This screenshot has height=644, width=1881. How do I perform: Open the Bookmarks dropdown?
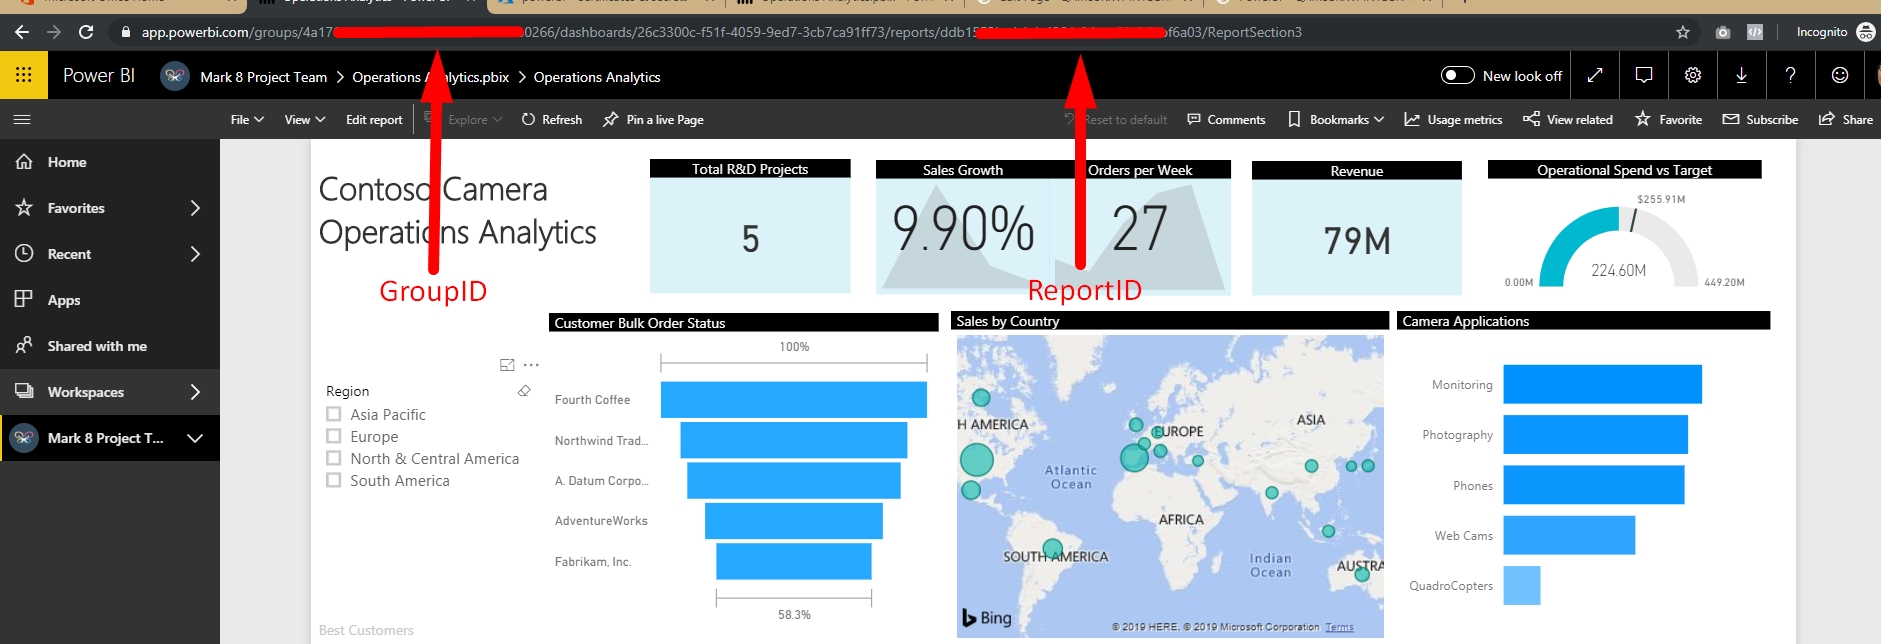[x=1336, y=119]
